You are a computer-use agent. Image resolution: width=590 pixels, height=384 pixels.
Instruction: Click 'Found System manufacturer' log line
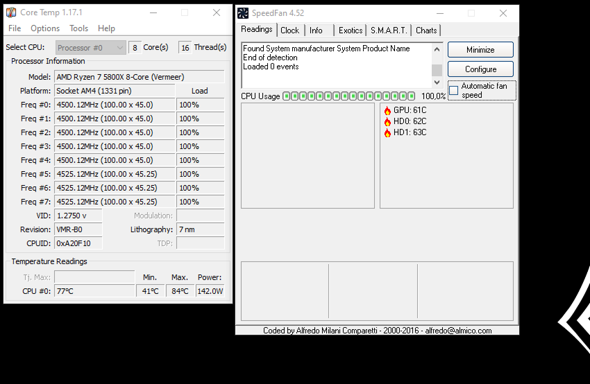[326, 49]
